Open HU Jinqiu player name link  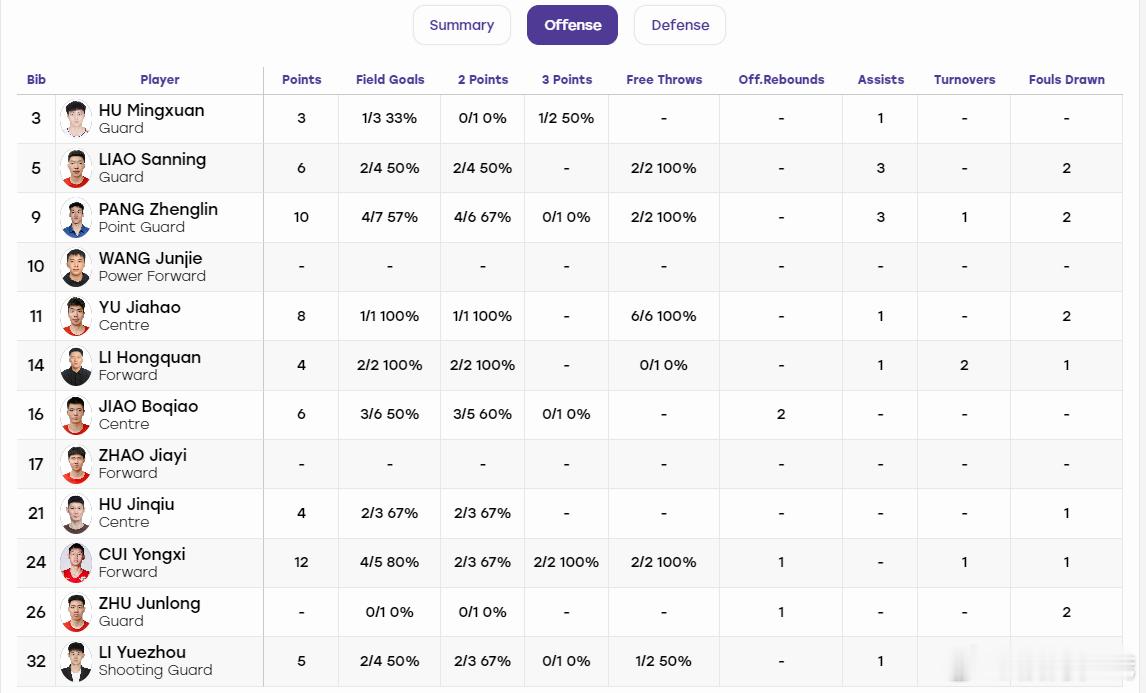click(137, 504)
